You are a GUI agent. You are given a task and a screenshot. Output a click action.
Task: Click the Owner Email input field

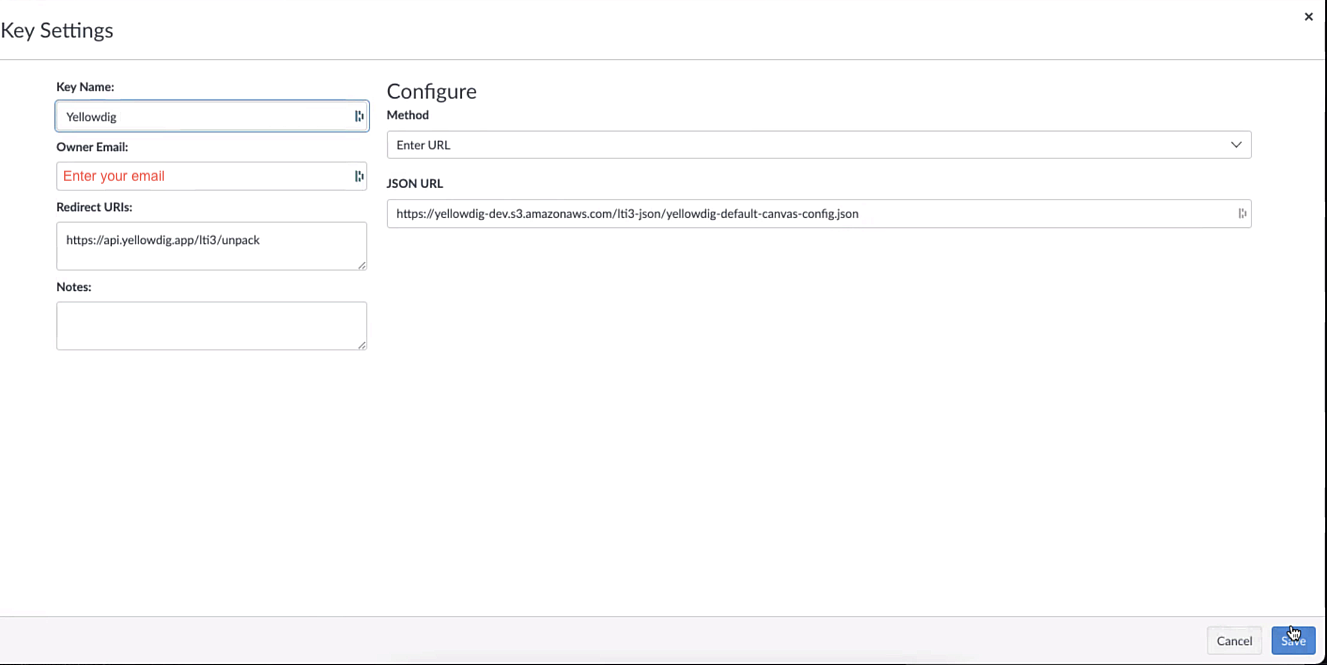(212, 176)
